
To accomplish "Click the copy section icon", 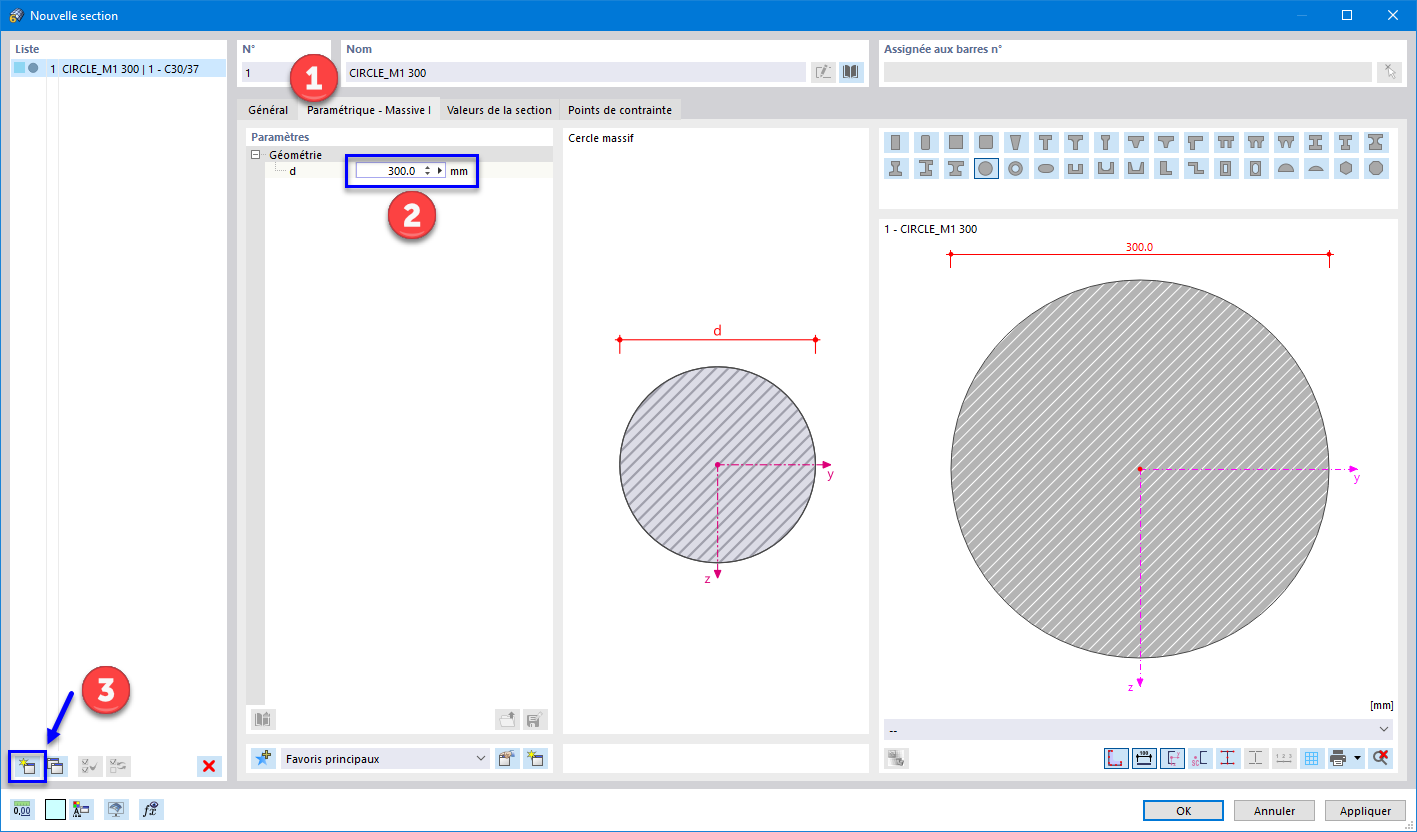I will coord(56,767).
